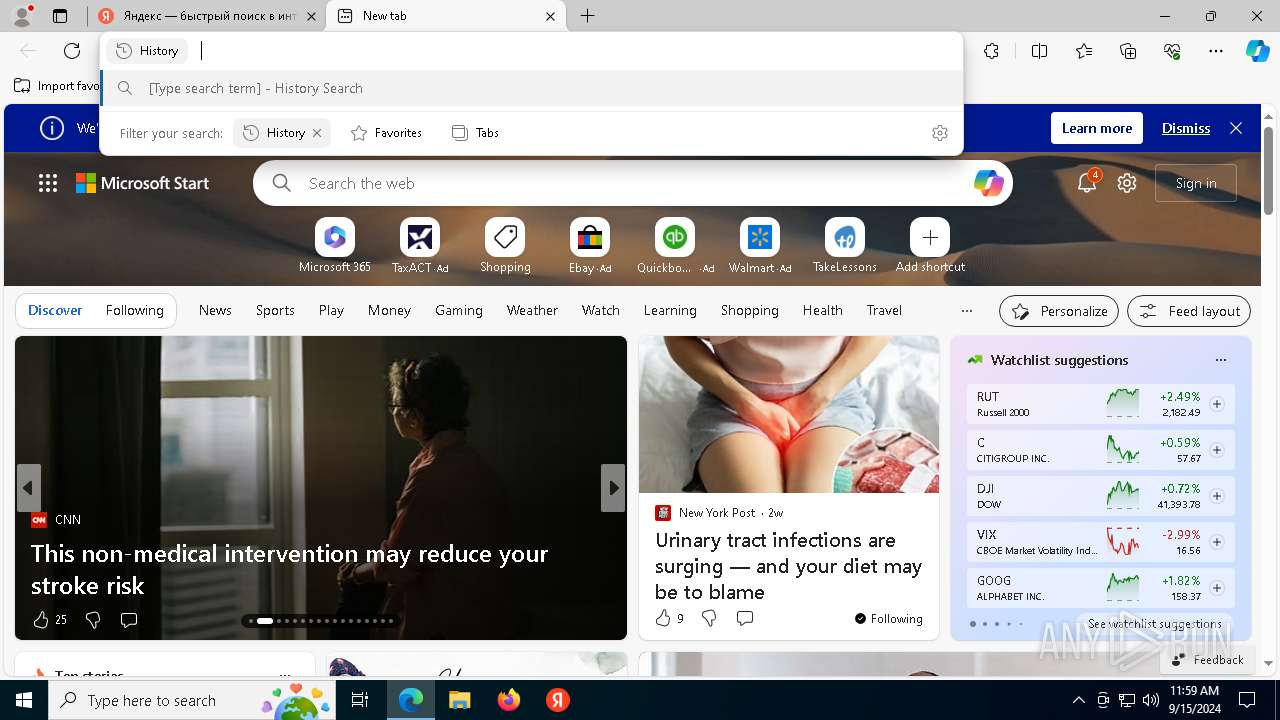Click the Feedback button
The height and width of the screenshot is (720, 1280).
tap(1208, 660)
